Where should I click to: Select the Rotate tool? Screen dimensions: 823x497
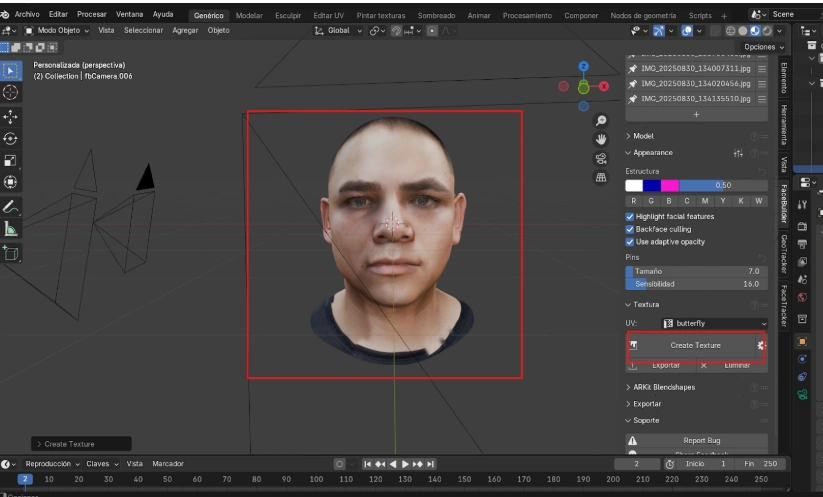coord(10,139)
